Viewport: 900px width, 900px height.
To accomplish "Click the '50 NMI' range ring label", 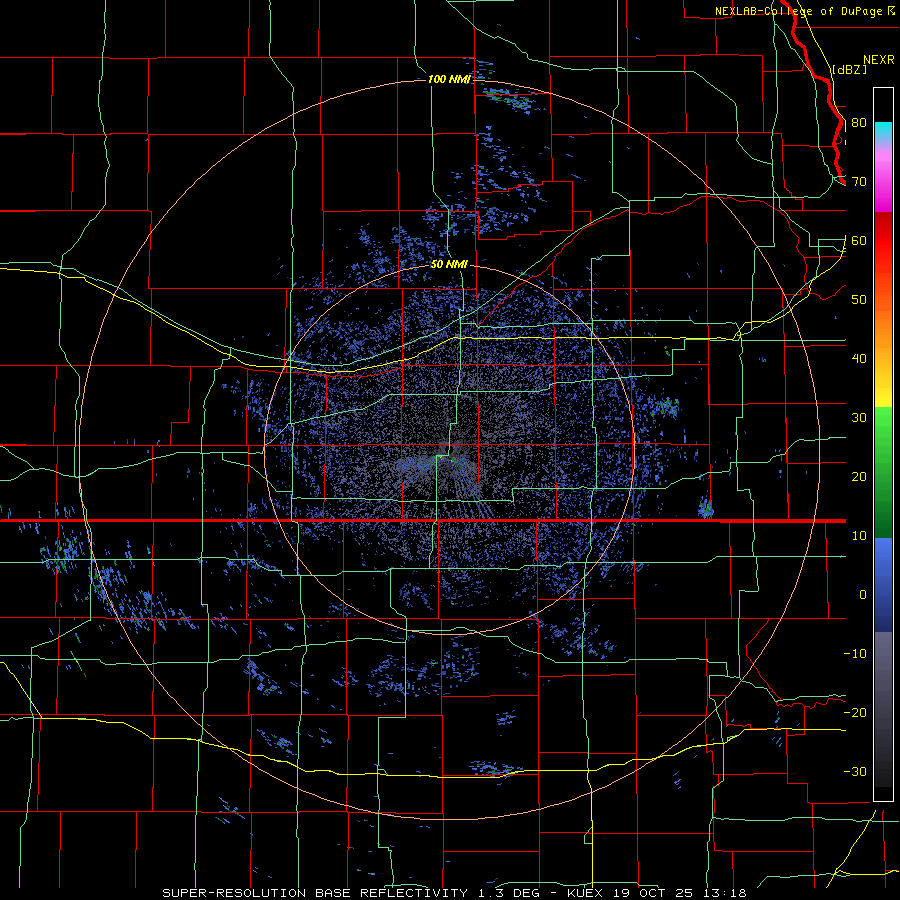I will [x=449, y=264].
